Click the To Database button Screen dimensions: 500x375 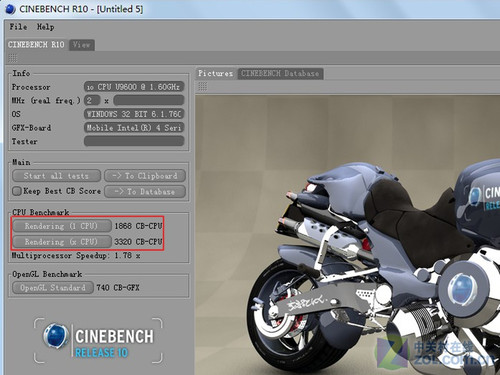[145, 192]
